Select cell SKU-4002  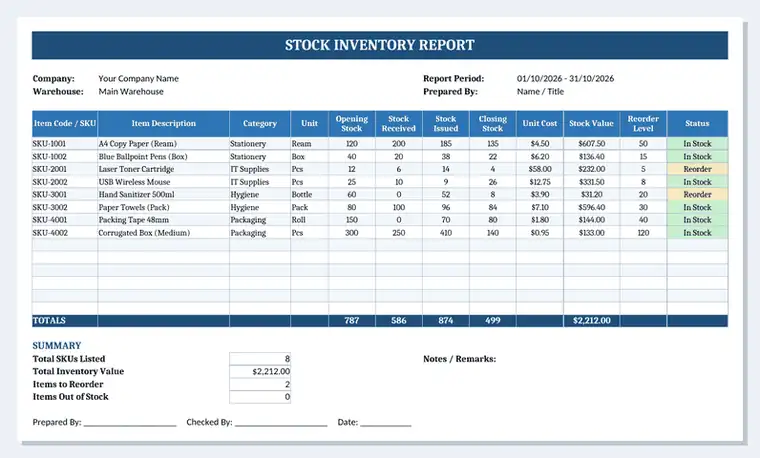point(65,233)
